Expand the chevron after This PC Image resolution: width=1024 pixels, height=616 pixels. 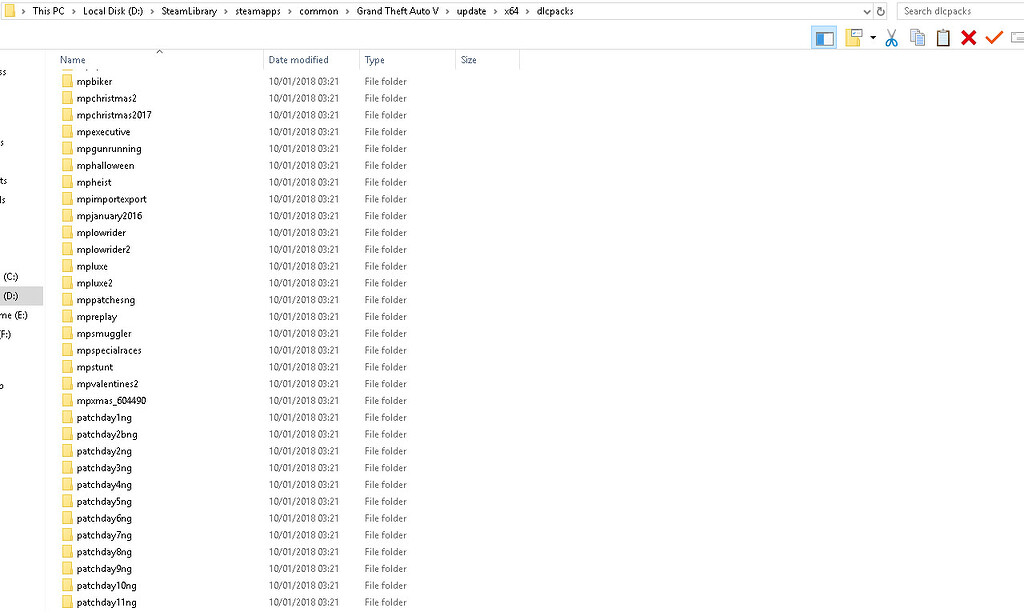[74, 11]
